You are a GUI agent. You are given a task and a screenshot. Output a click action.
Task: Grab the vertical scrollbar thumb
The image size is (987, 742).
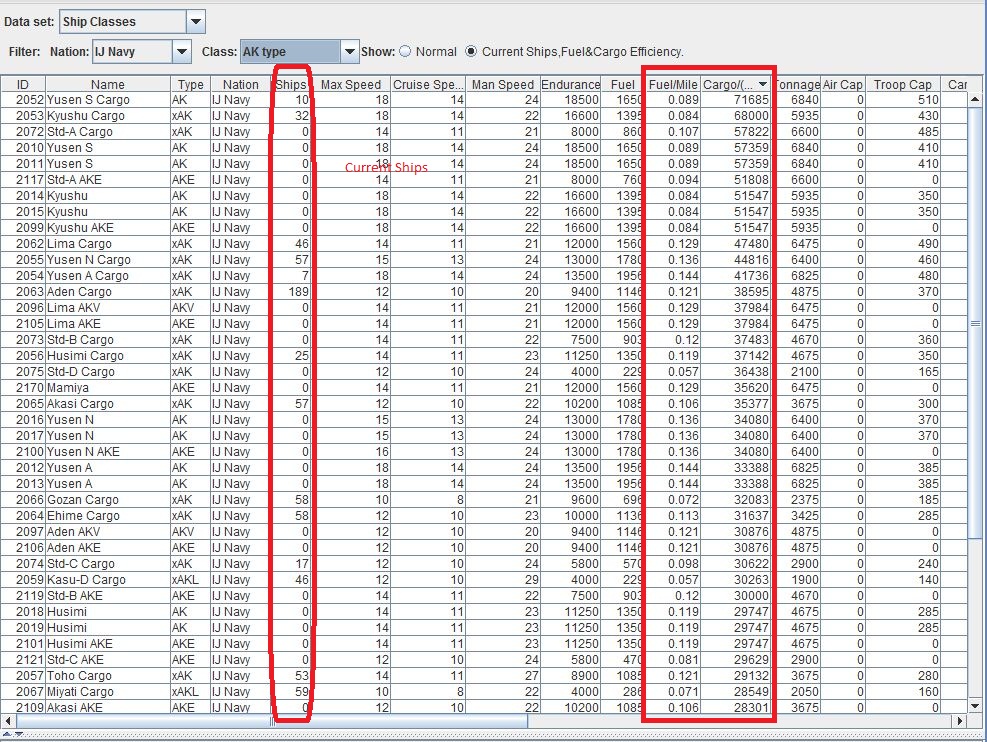[x=977, y=323]
